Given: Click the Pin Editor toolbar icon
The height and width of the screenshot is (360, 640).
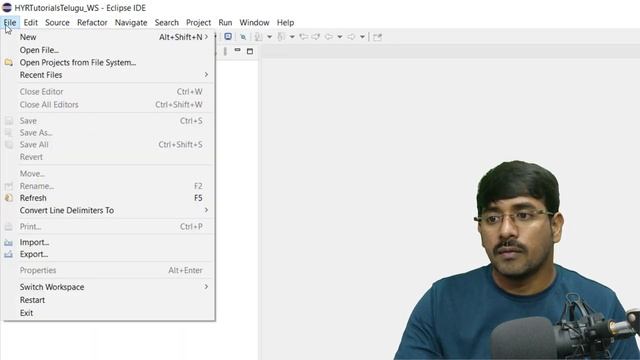Looking at the screenshot, I should point(378,37).
